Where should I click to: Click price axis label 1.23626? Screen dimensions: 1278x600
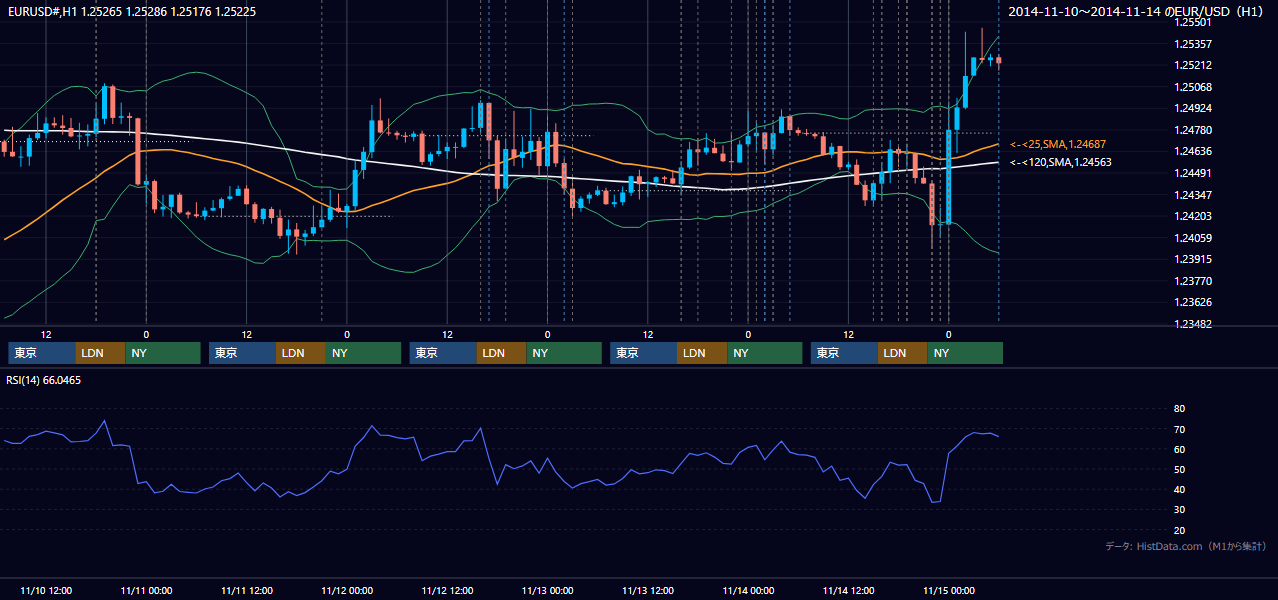[x=1192, y=302]
